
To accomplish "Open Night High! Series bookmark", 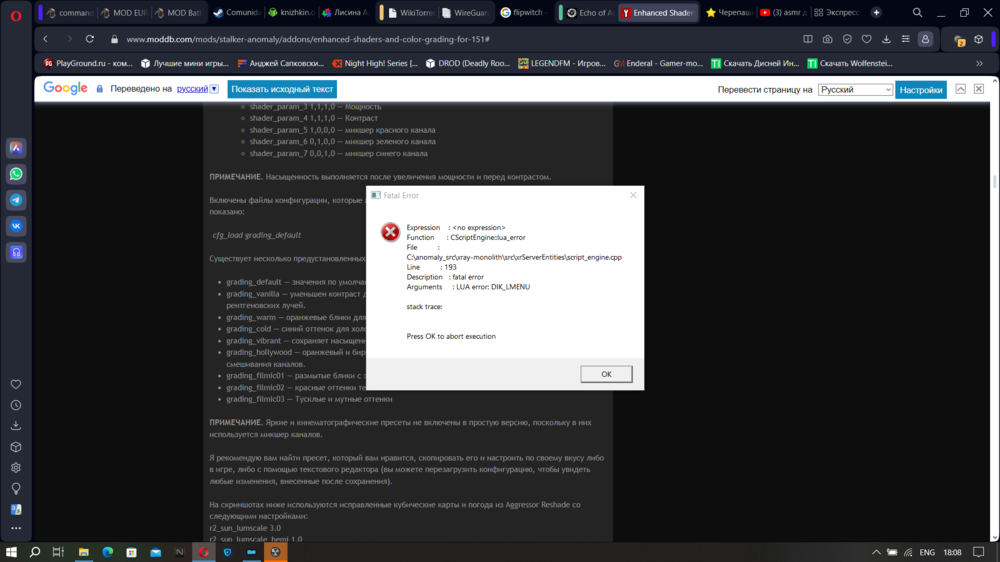I will [x=375, y=63].
